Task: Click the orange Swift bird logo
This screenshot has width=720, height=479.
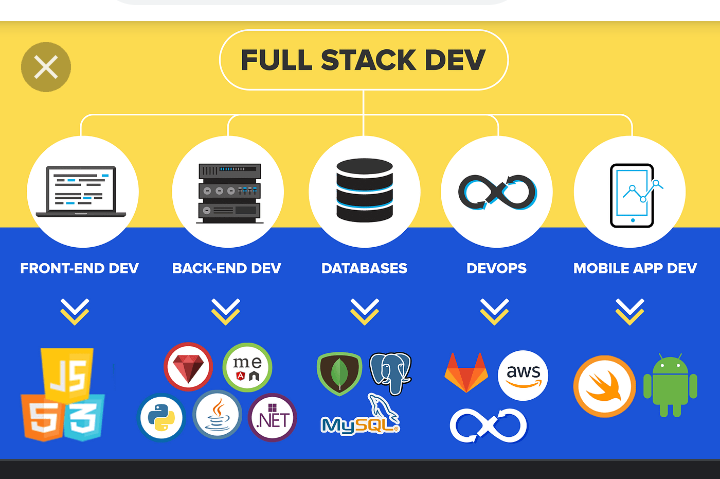Action: [x=605, y=387]
